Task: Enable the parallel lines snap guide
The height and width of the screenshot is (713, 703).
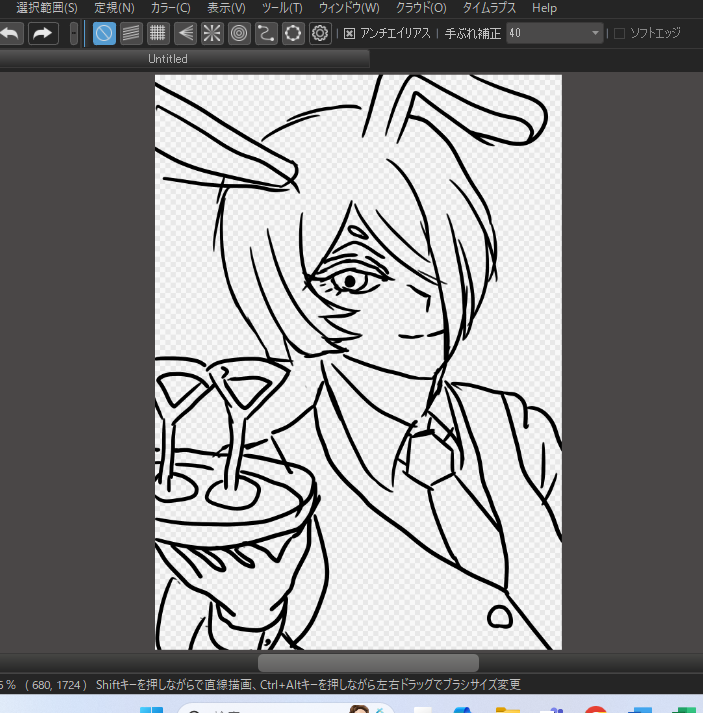Action: click(x=131, y=33)
